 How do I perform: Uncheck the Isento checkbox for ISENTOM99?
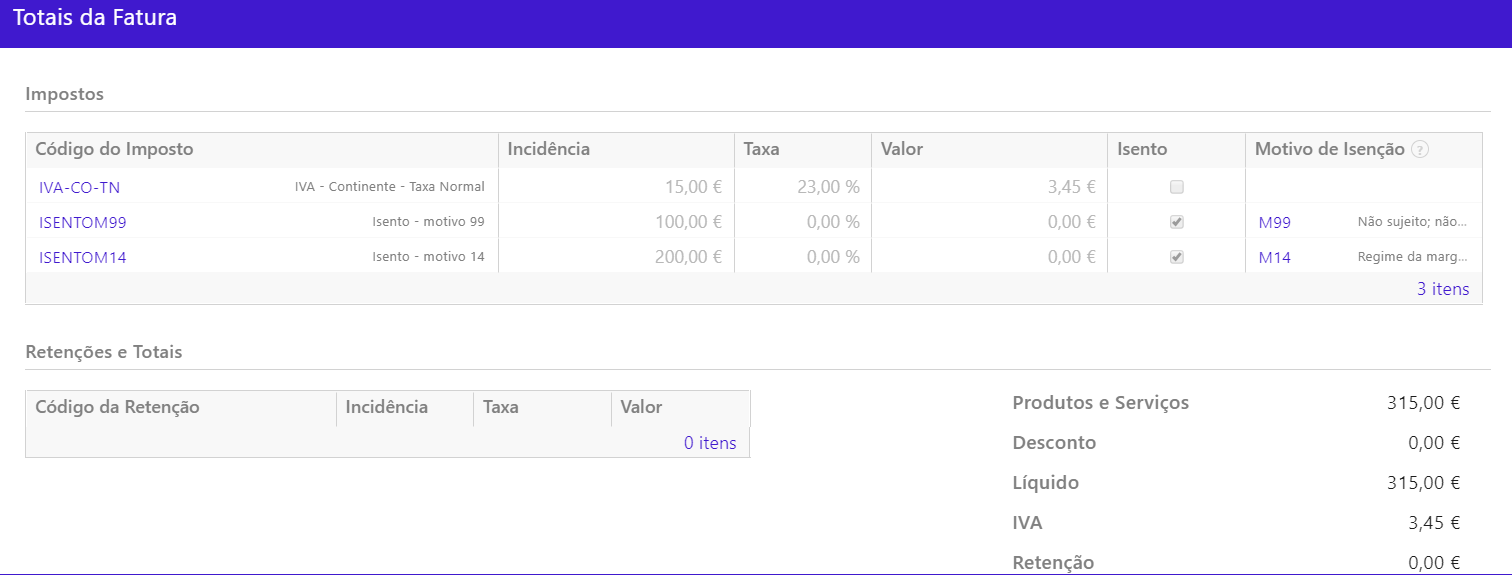coord(1177,222)
